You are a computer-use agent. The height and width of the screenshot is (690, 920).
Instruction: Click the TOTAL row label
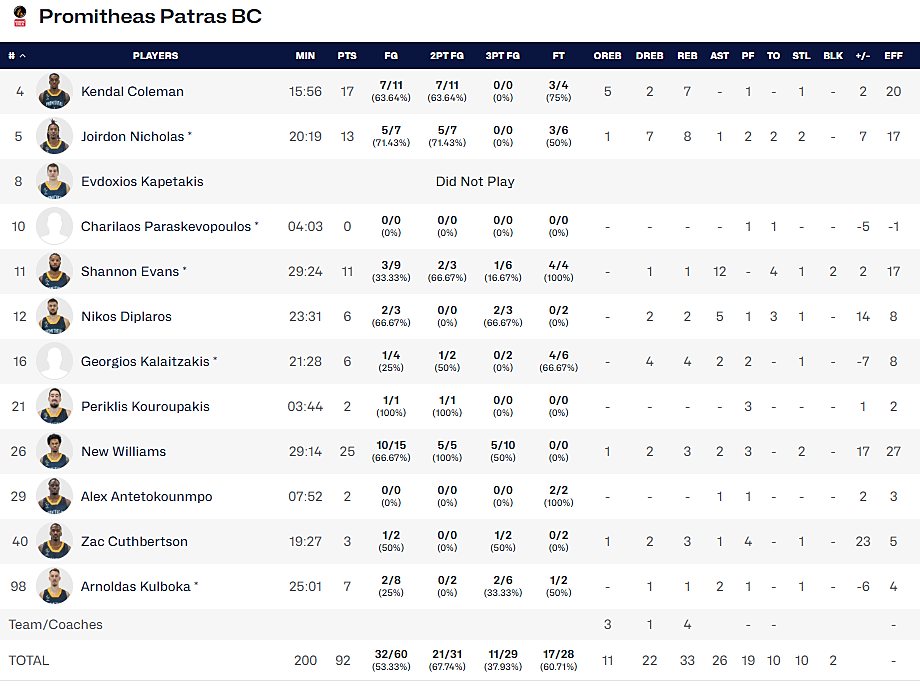tap(28, 661)
